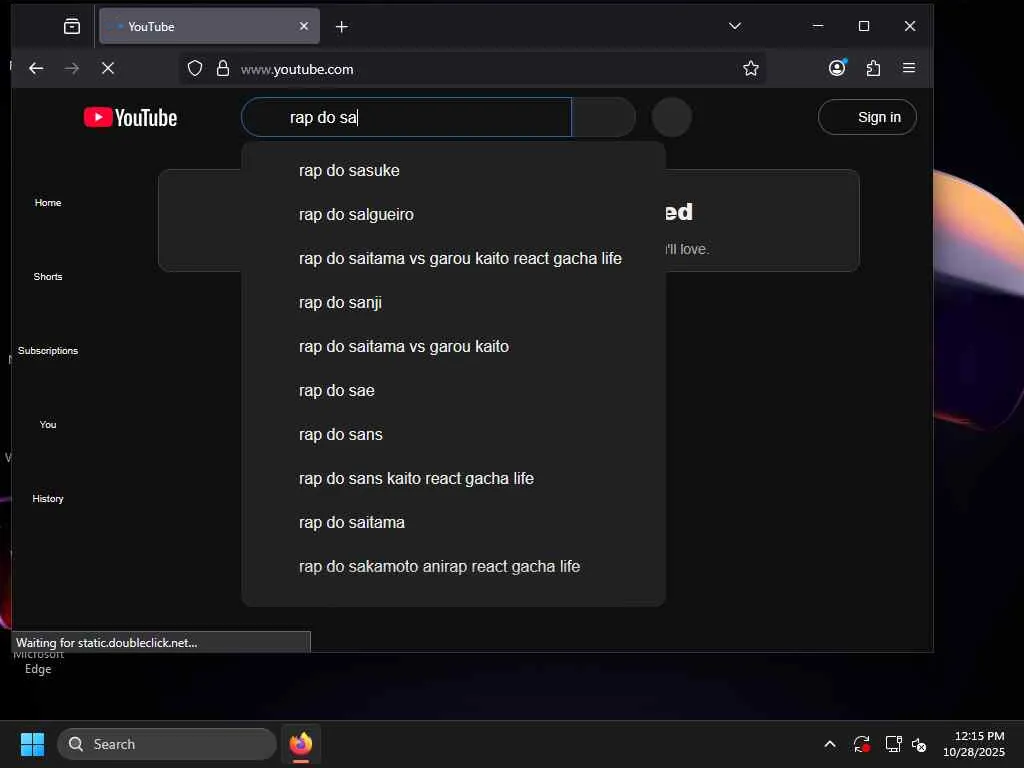The height and width of the screenshot is (768, 1024).
Task: Select suggestion "rap do sans"
Action: click(453, 434)
